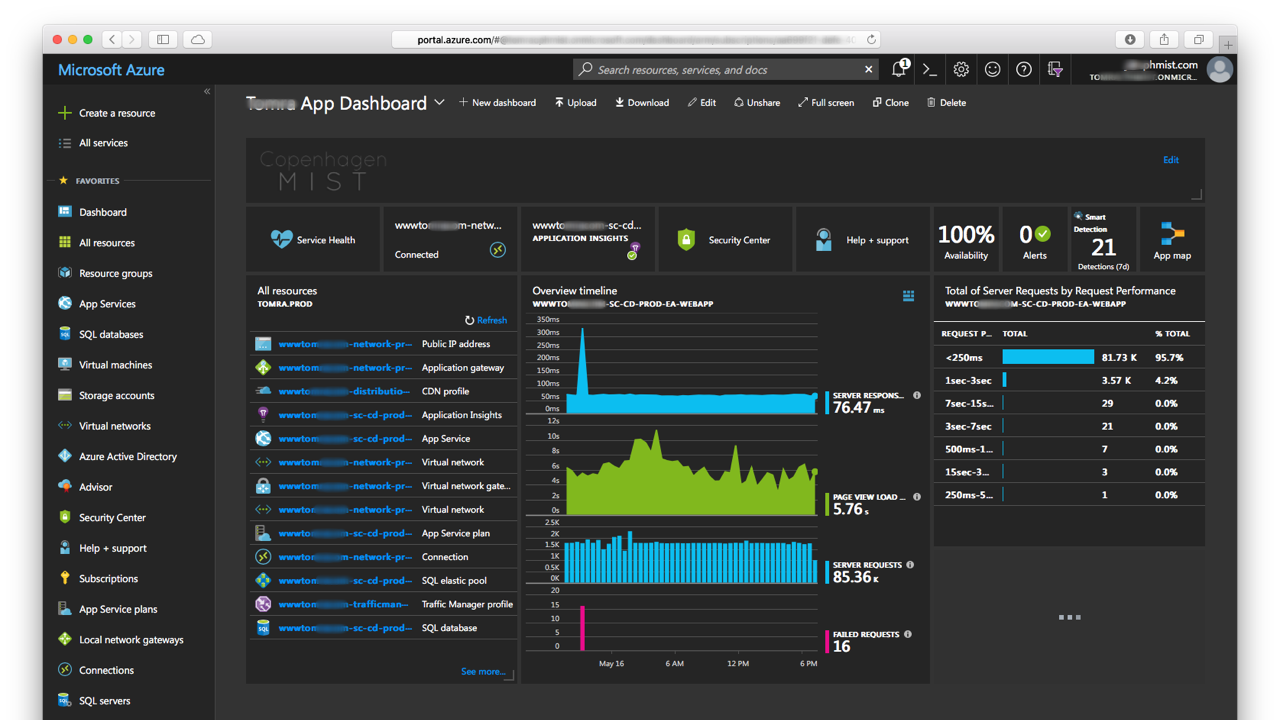This screenshot has height=720, width=1280.
Task: Open the Application gateway resource row
Action: click(384, 367)
